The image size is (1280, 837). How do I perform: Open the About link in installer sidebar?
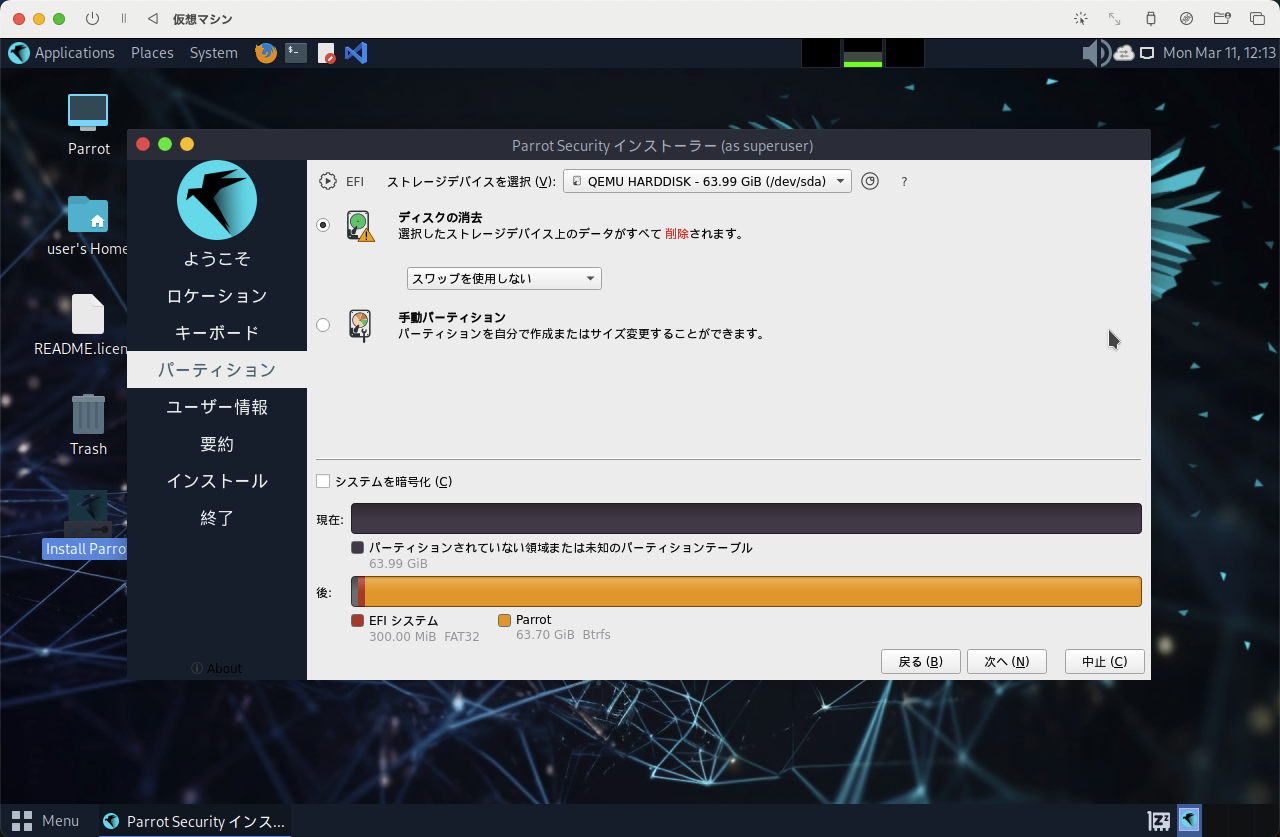pyautogui.click(x=217, y=668)
